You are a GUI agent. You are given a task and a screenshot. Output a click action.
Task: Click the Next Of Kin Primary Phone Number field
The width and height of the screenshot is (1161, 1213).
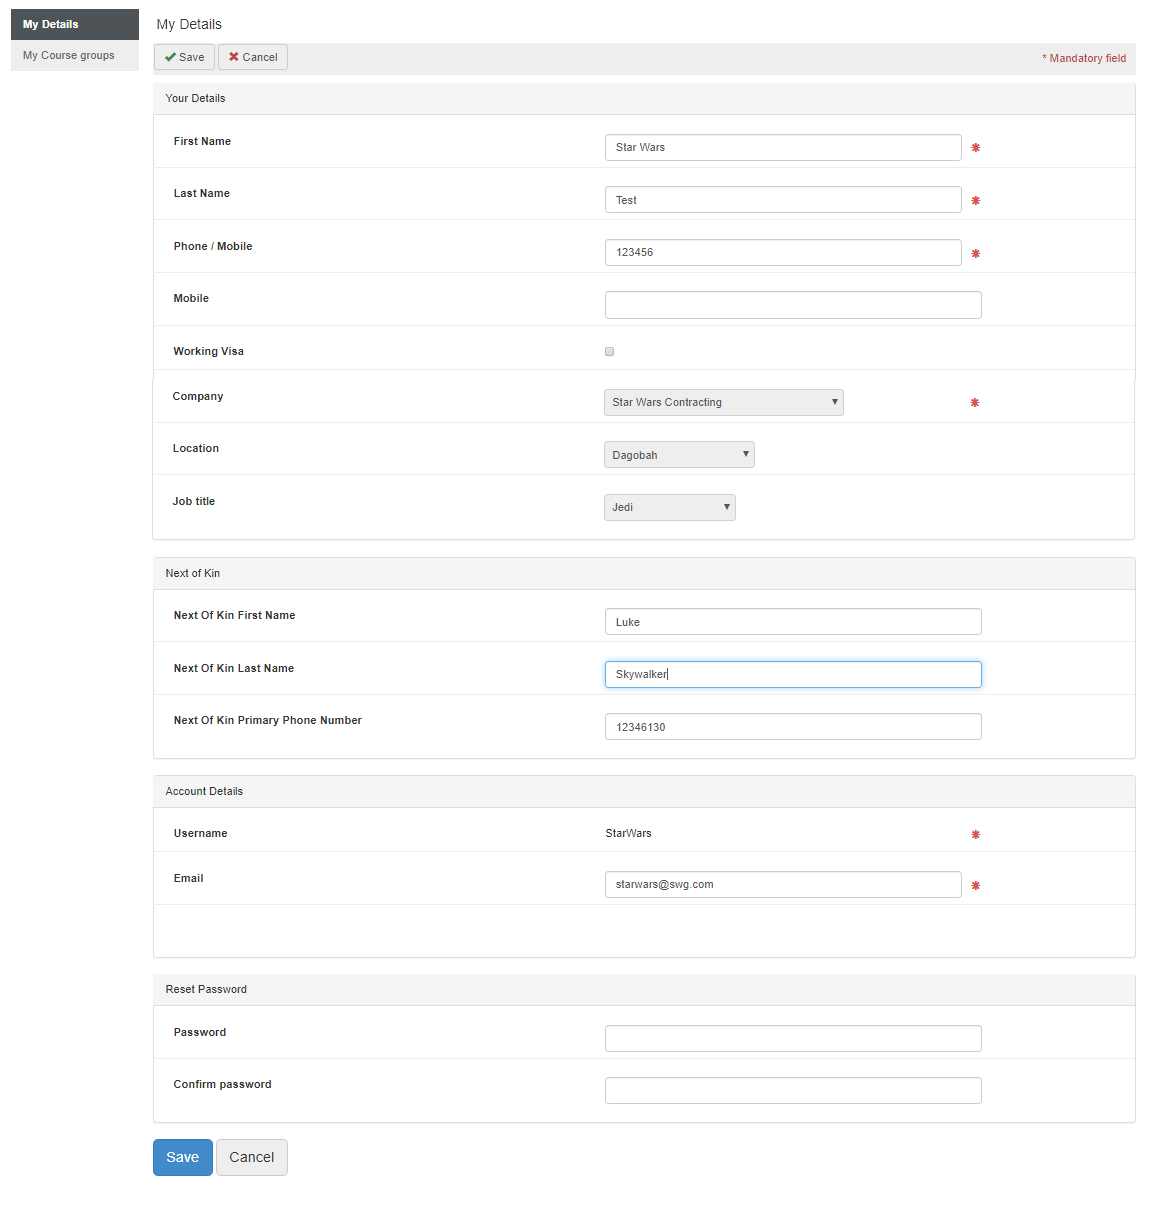tap(792, 727)
